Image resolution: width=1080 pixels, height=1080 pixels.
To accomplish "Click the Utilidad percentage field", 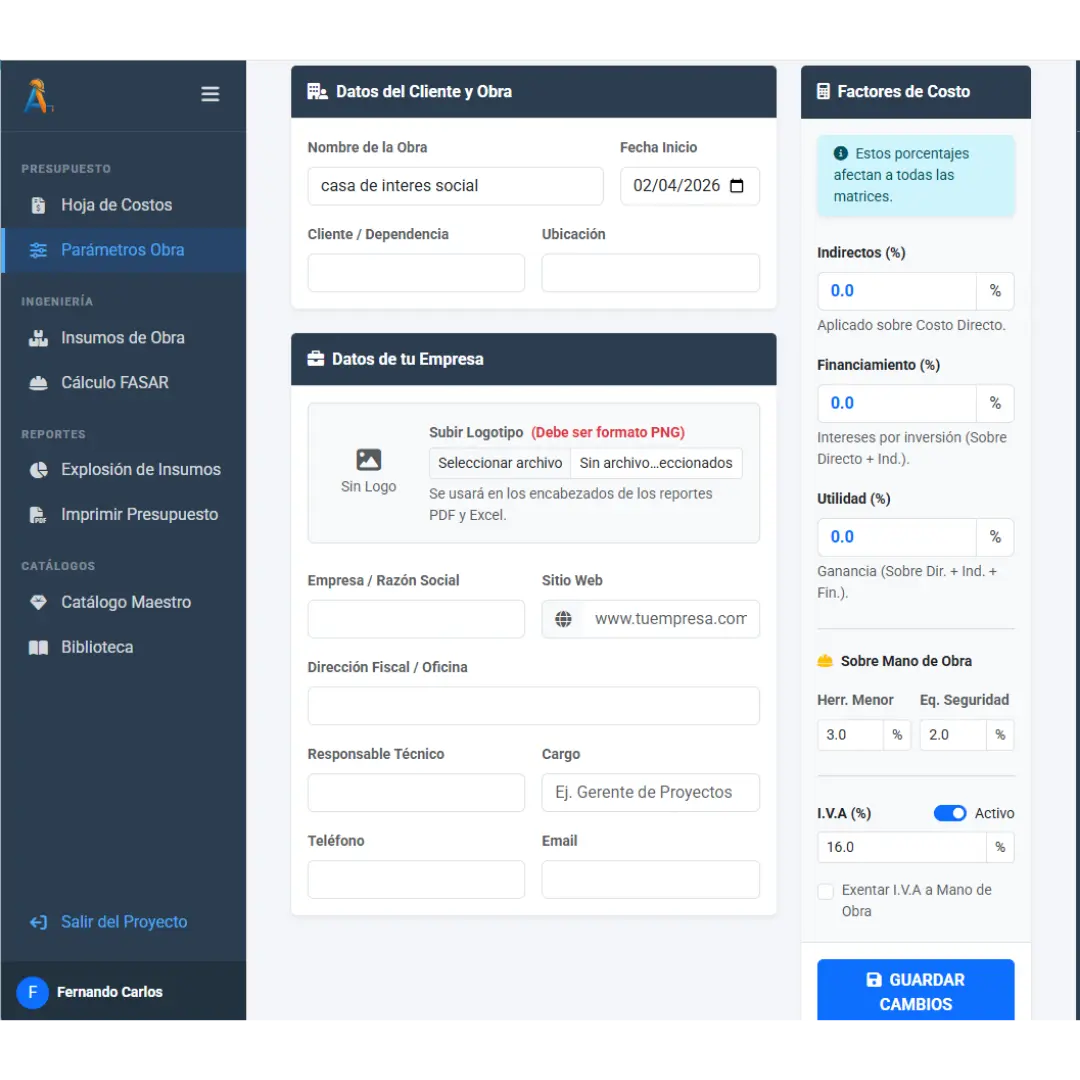I will pos(897,537).
